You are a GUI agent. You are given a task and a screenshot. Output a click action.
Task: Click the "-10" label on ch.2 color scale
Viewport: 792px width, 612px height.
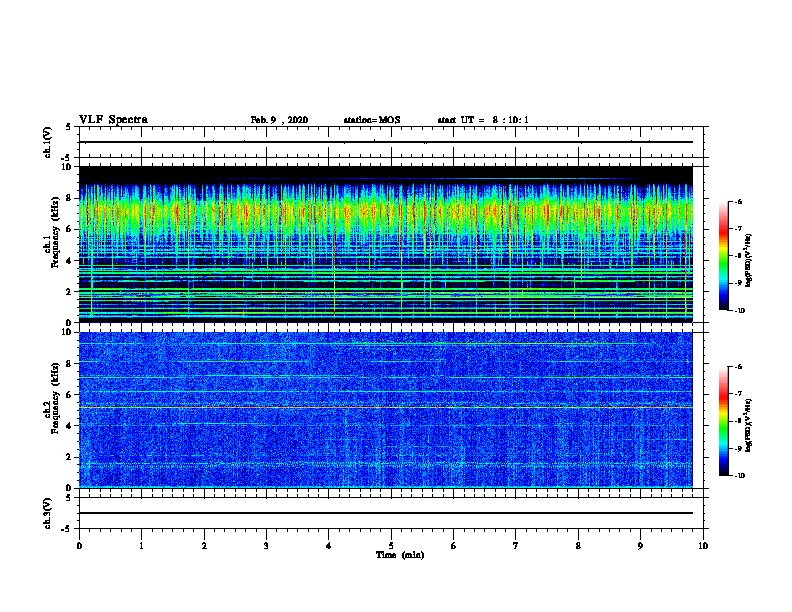739,476
